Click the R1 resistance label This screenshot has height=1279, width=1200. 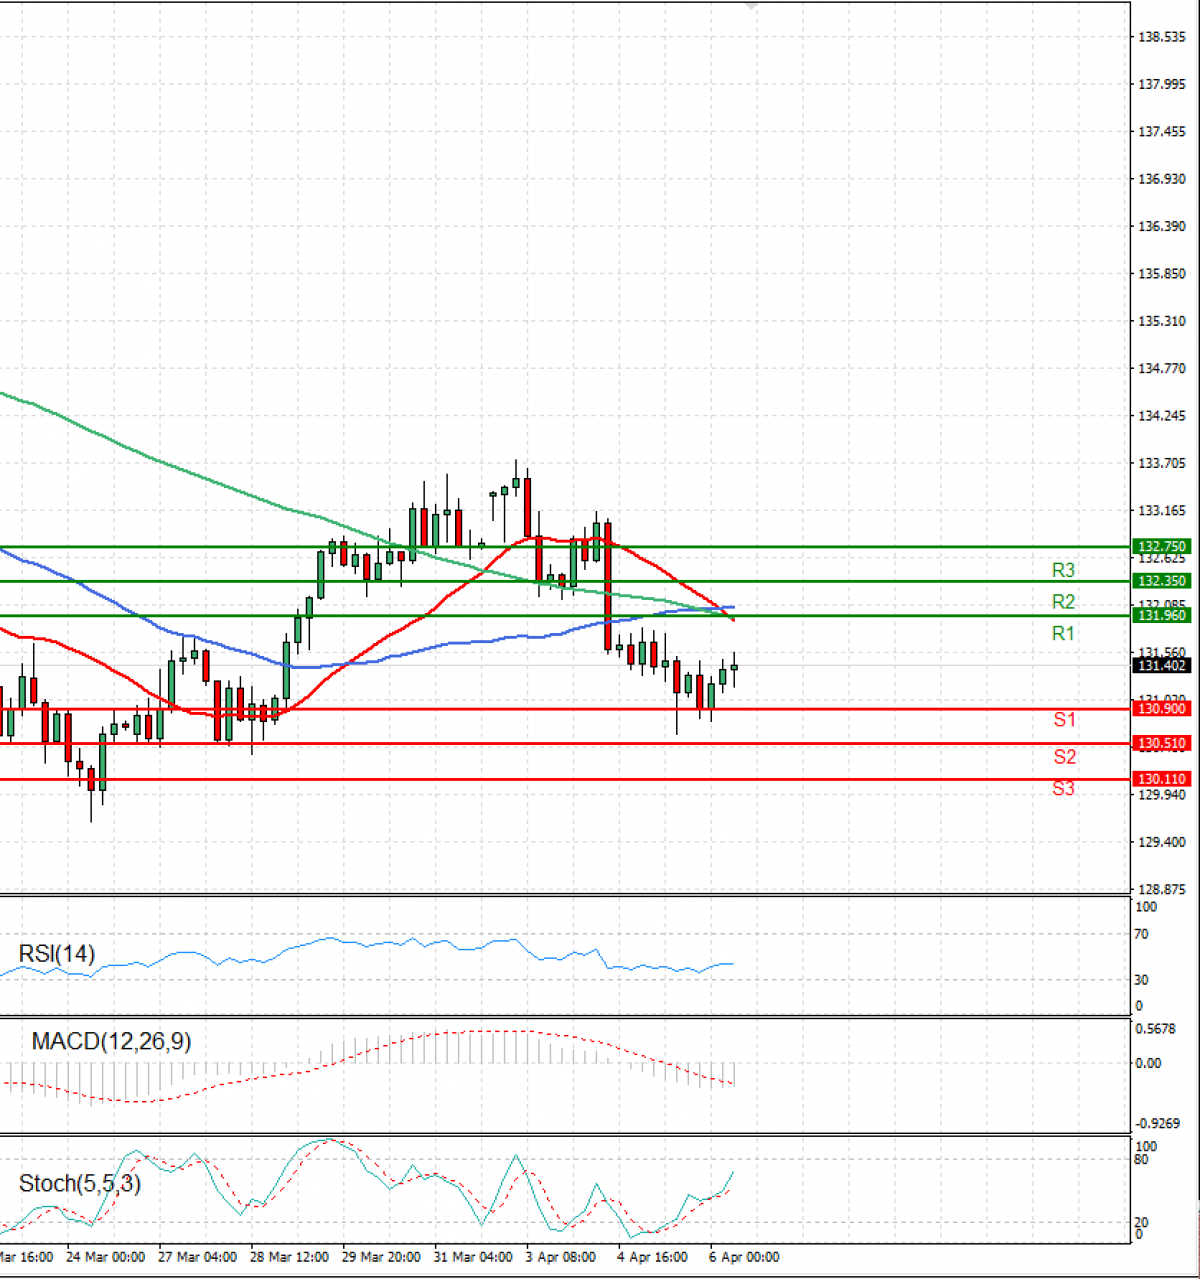(1063, 633)
